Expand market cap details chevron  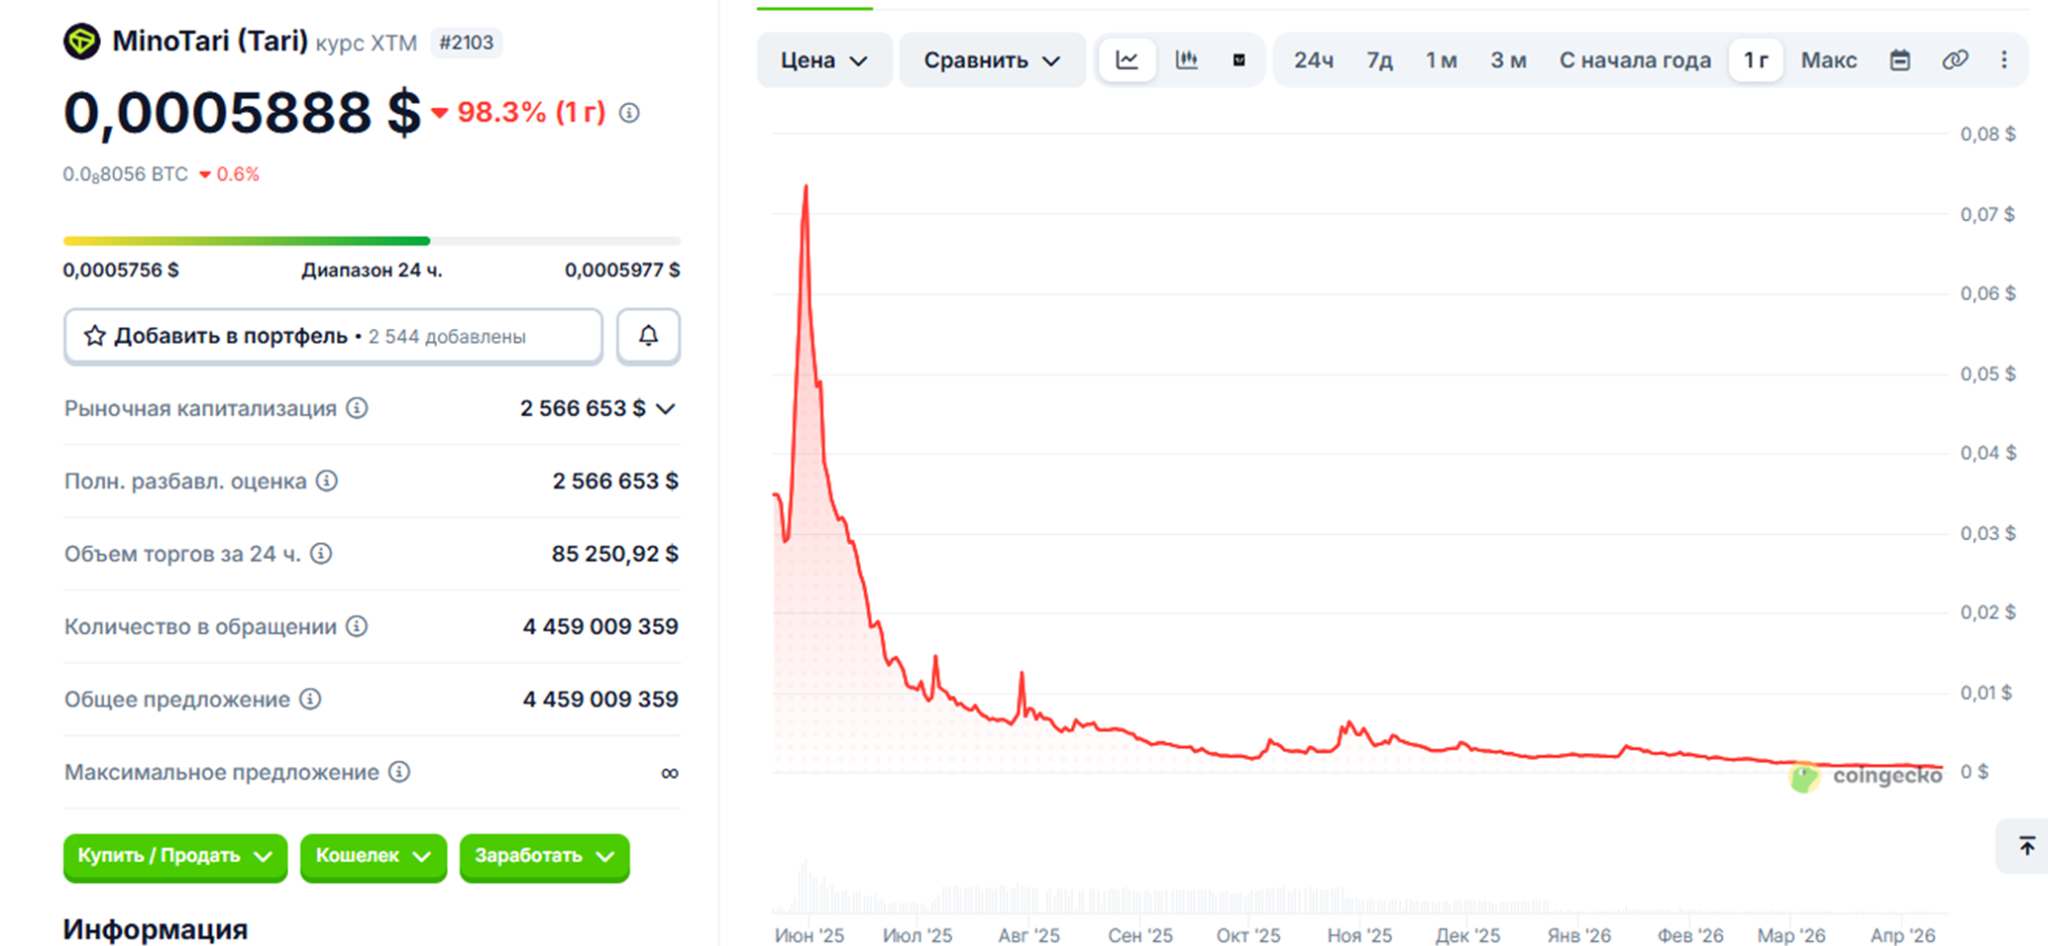666,408
